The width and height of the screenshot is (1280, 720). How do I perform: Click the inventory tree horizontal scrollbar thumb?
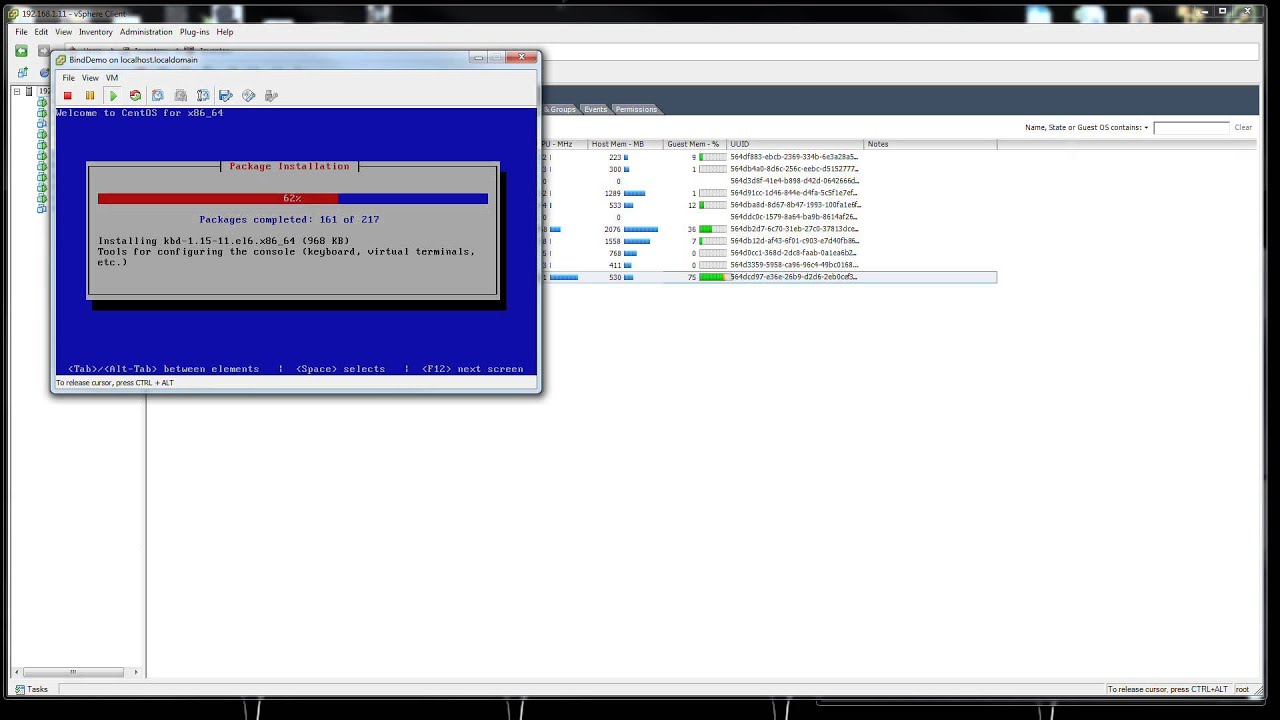[x=73, y=672]
